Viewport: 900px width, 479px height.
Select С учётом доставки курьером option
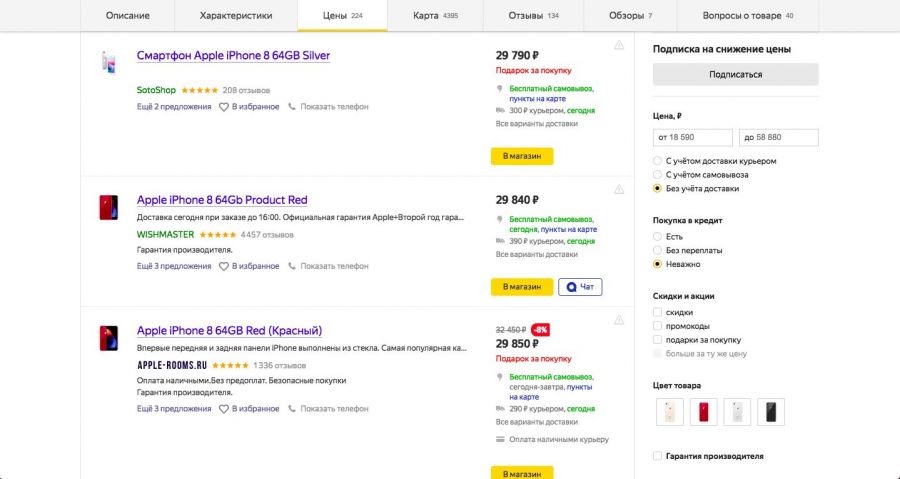[x=657, y=161]
